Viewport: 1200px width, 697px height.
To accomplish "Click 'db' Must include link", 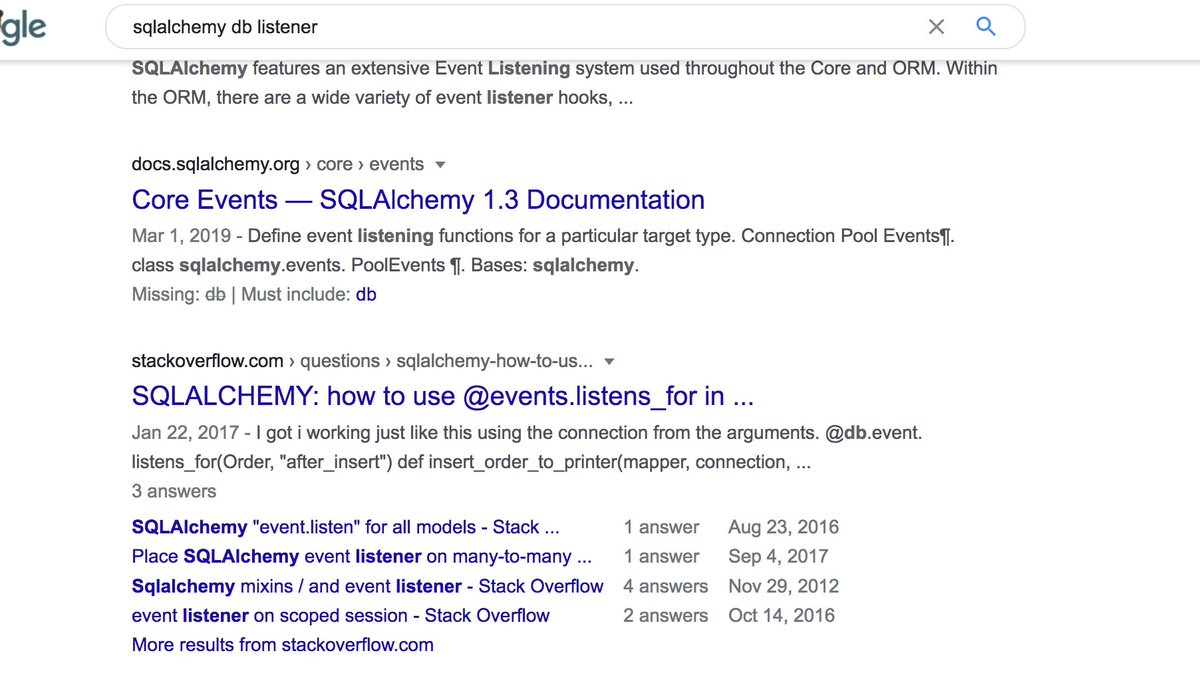I will click(366, 295).
